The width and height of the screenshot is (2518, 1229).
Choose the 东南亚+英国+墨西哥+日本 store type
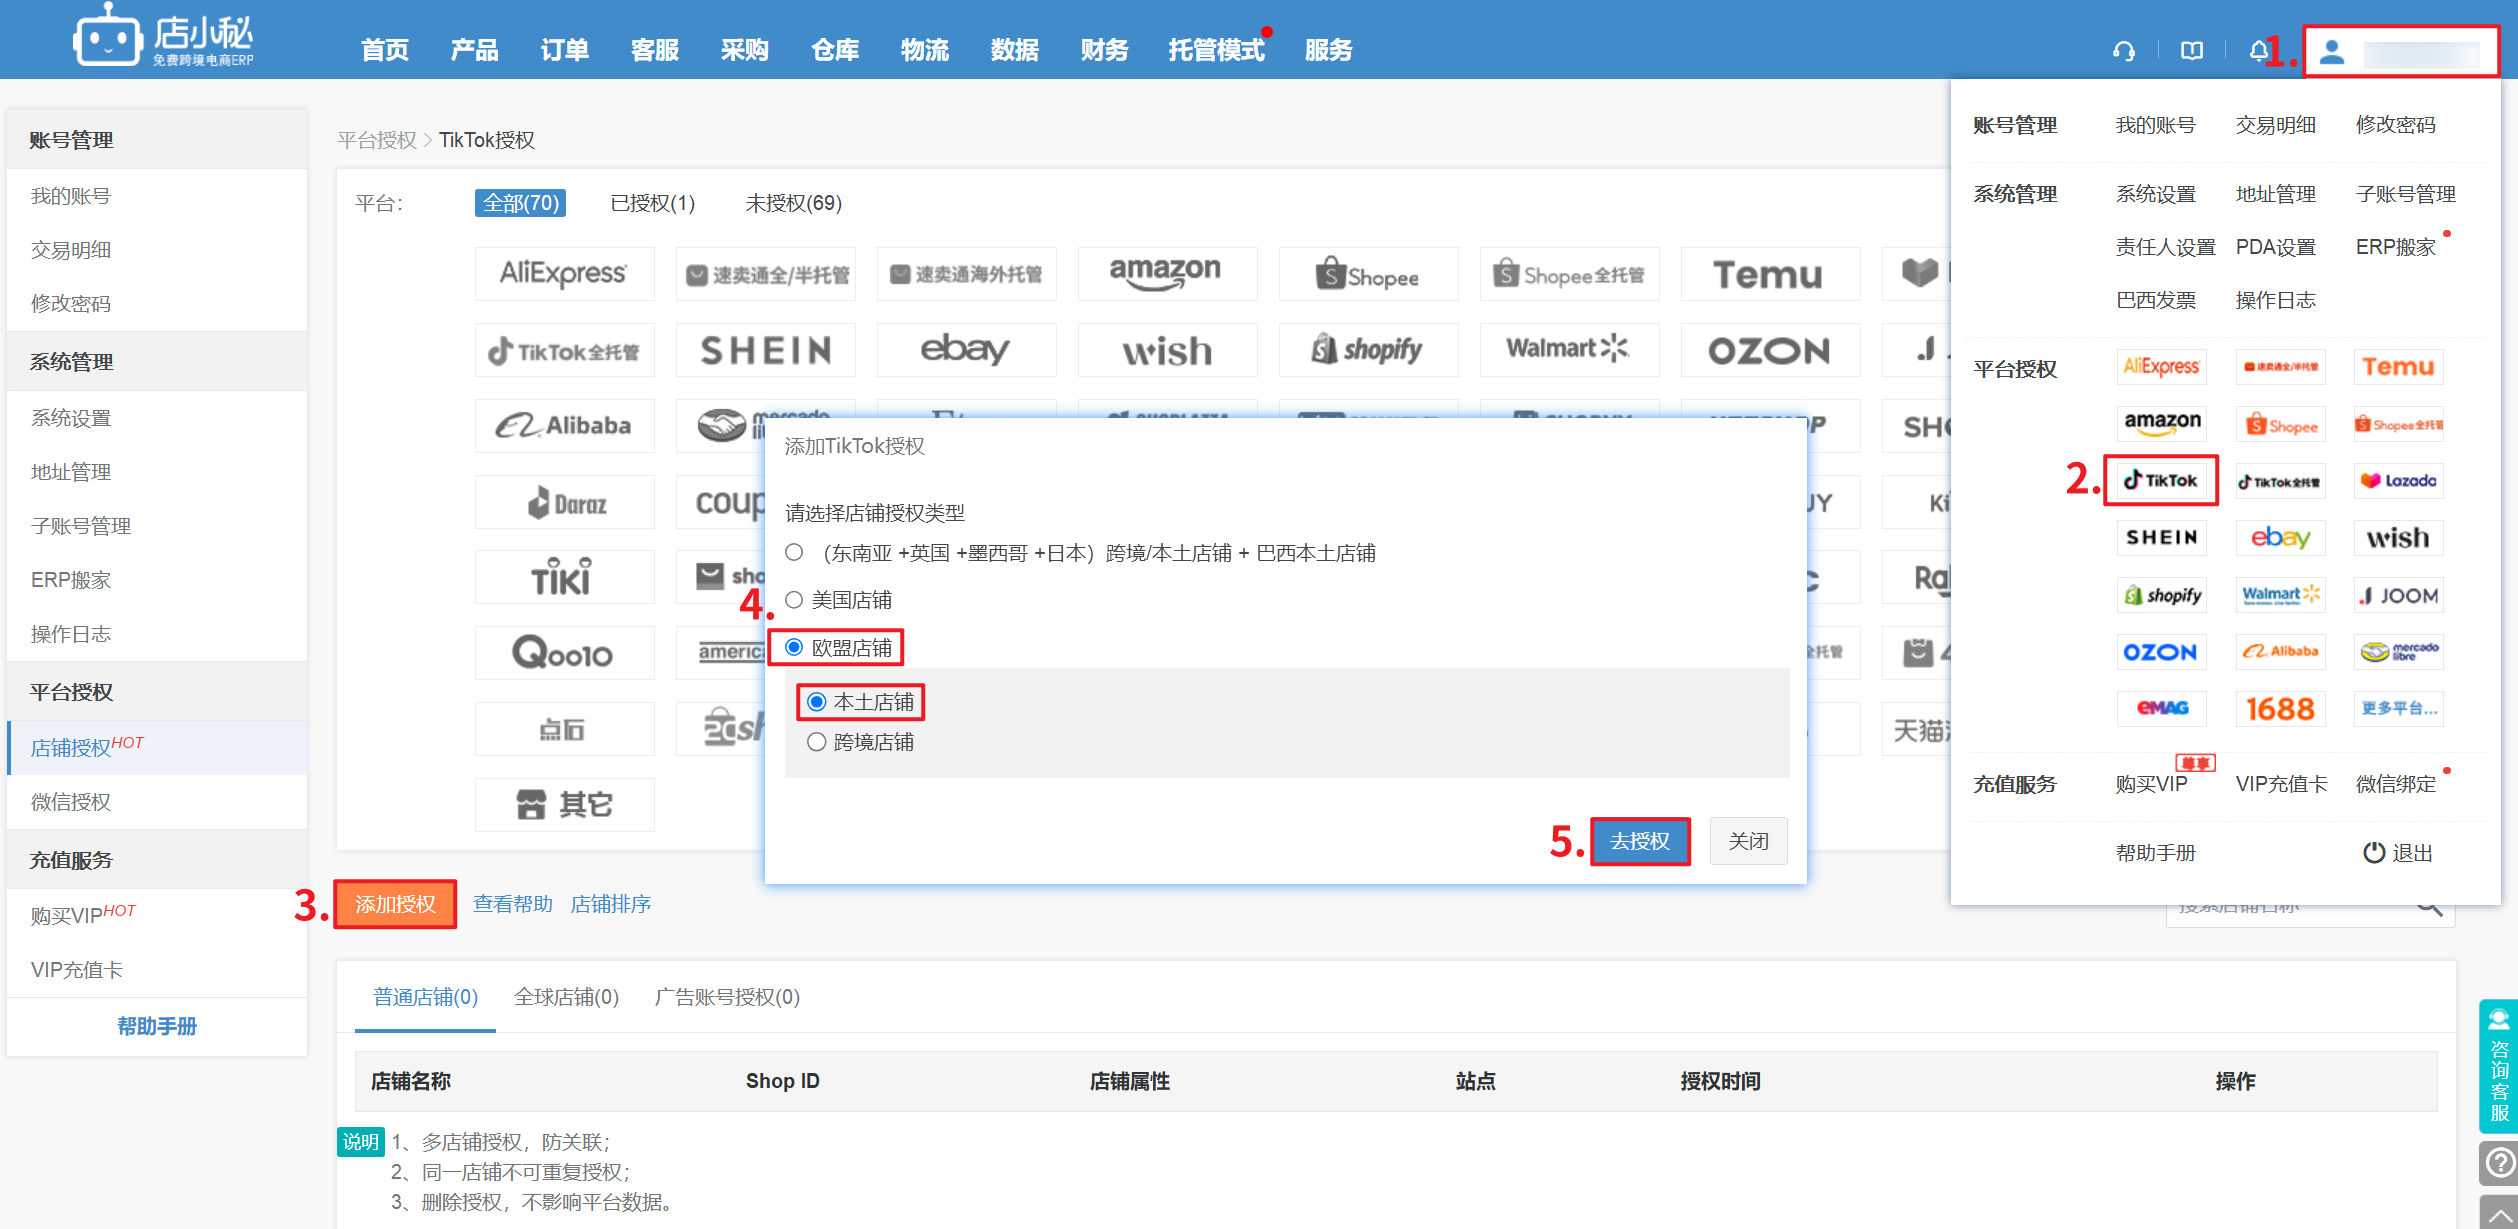(x=794, y=553)
